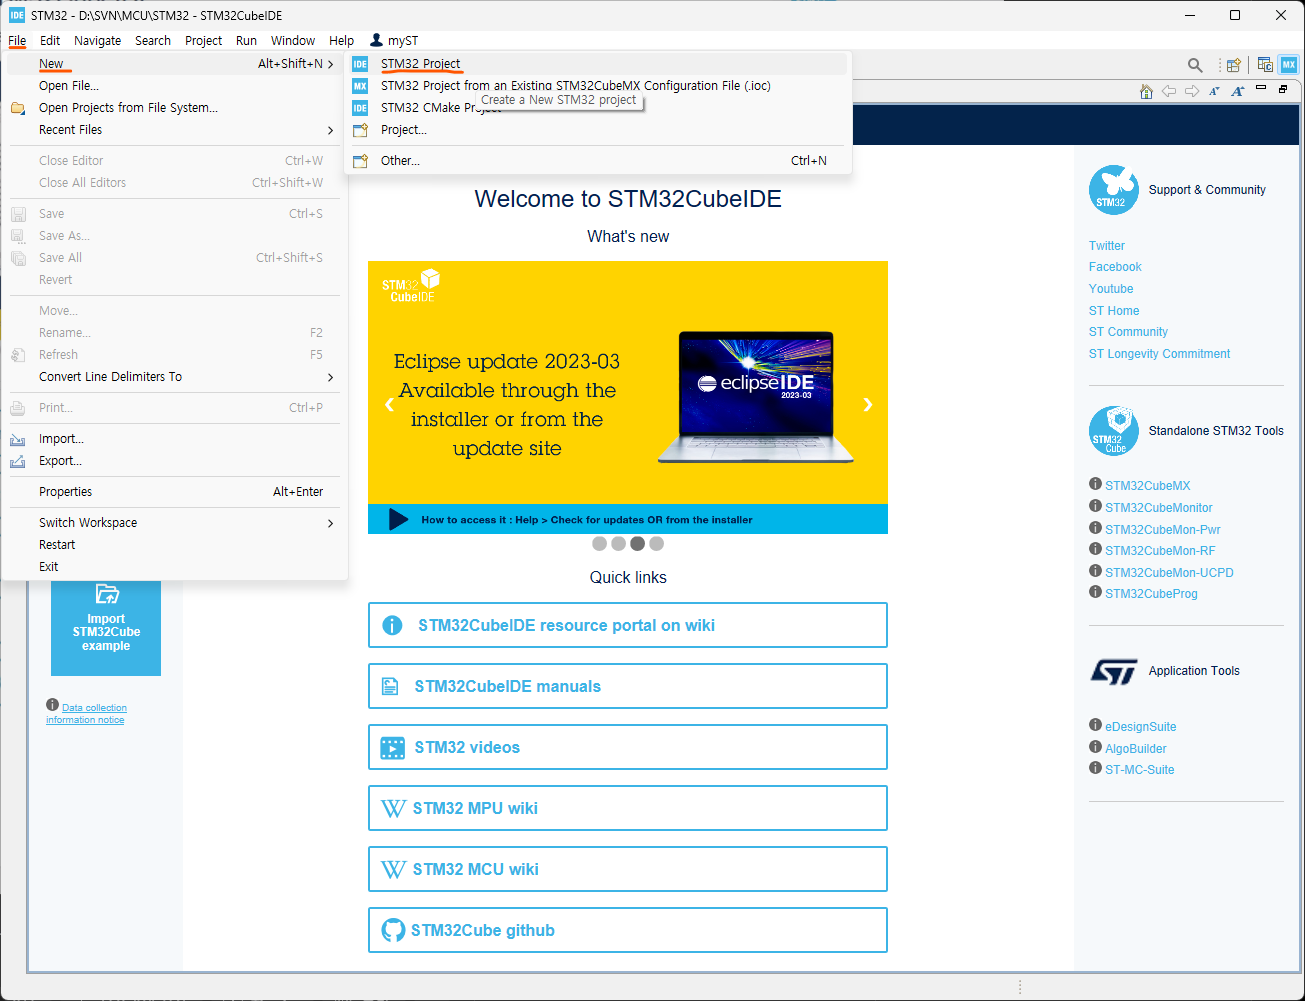Expand the New submenu arrow
1305x1001 pixels.
[x=331, y=64]
